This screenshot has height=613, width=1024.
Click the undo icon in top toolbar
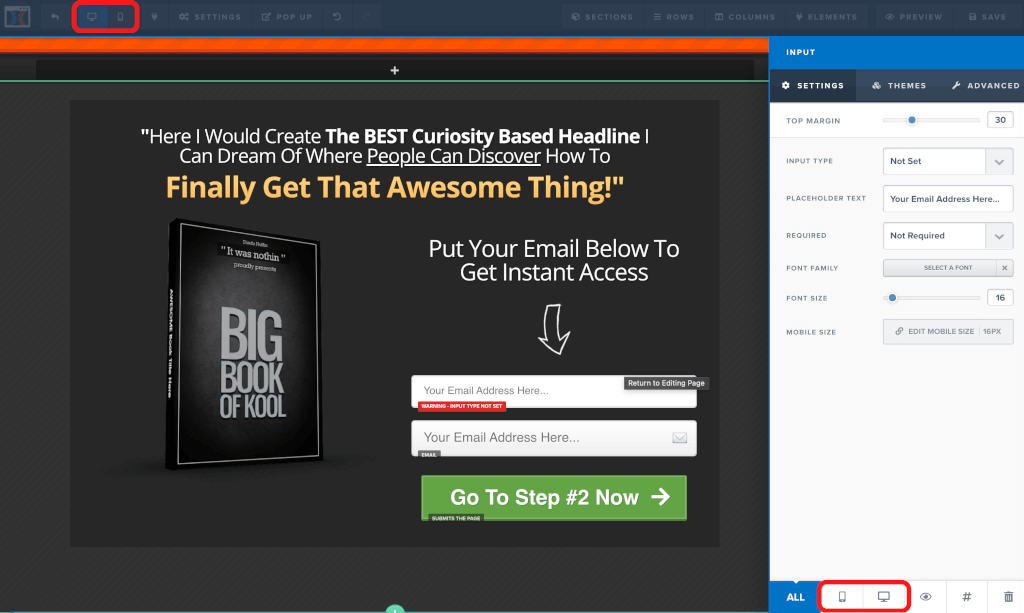[337, 17]
